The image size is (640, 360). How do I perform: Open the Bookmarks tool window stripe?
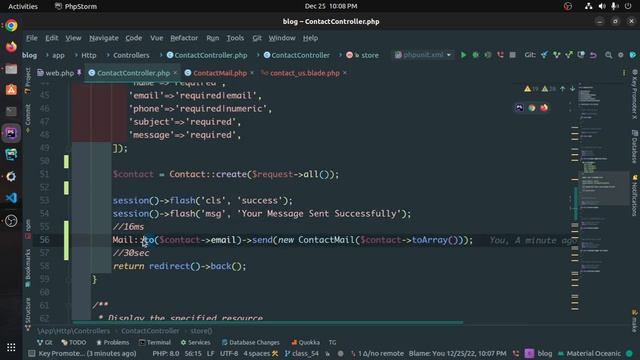[x=28, y=268]
